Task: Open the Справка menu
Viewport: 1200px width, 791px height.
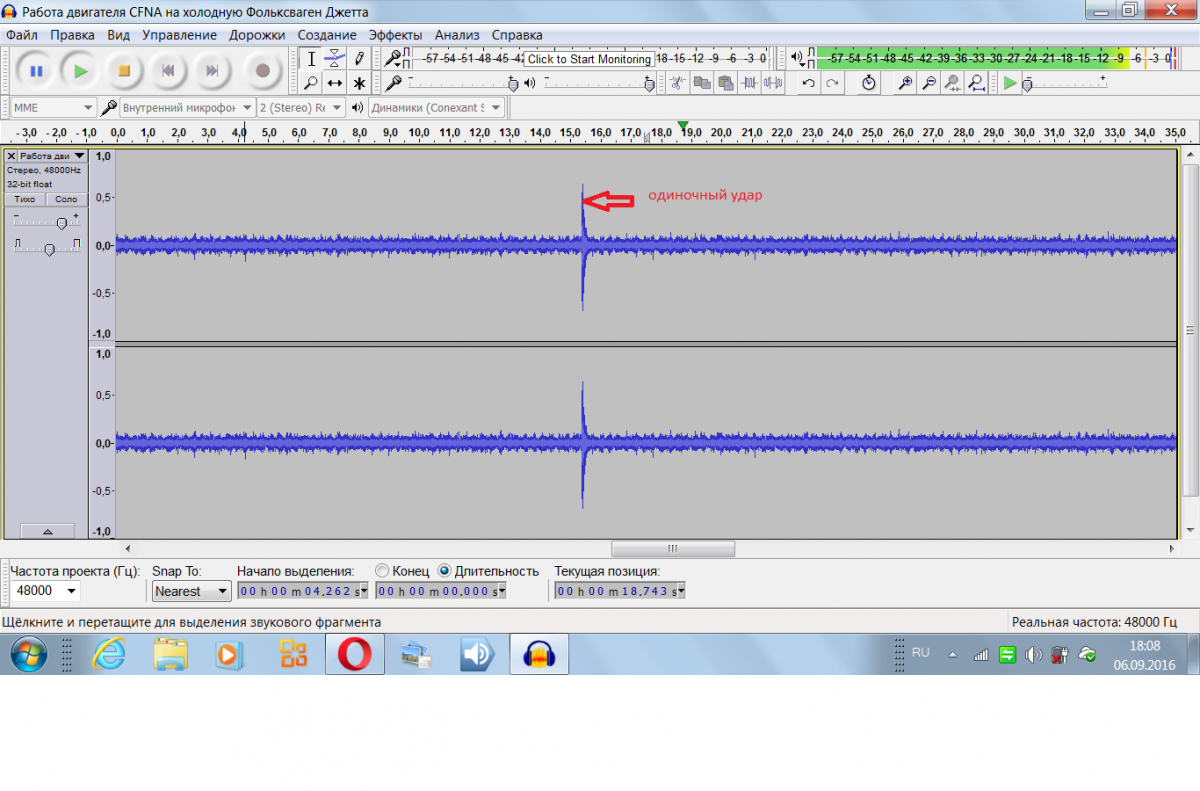Action: click(x=517, y=35)
